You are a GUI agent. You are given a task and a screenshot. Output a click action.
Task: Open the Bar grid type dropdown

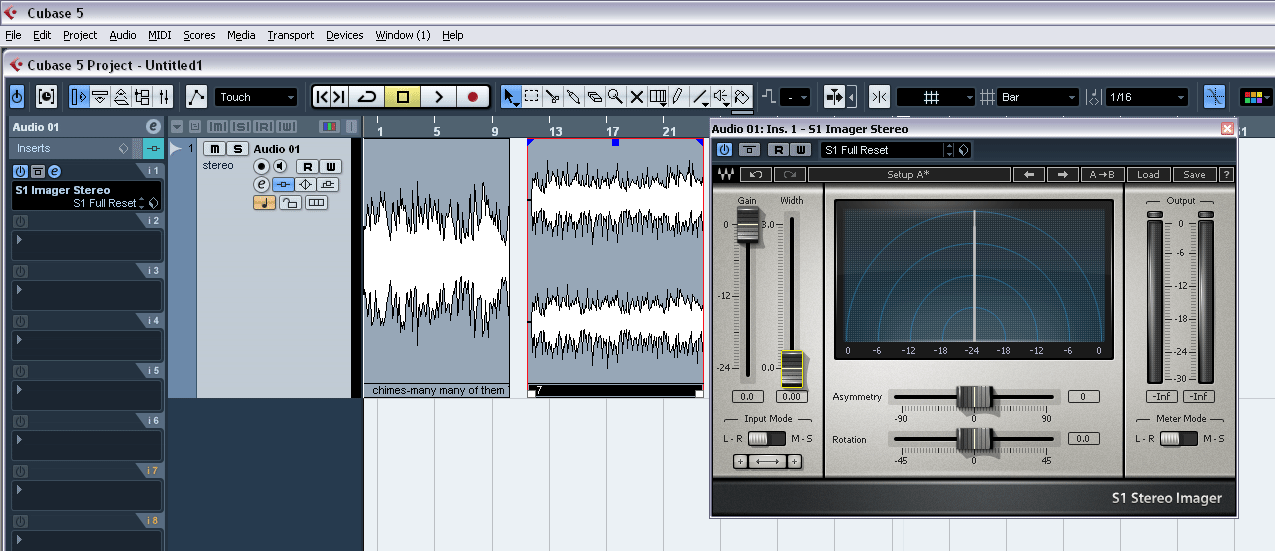point(1038,97)
